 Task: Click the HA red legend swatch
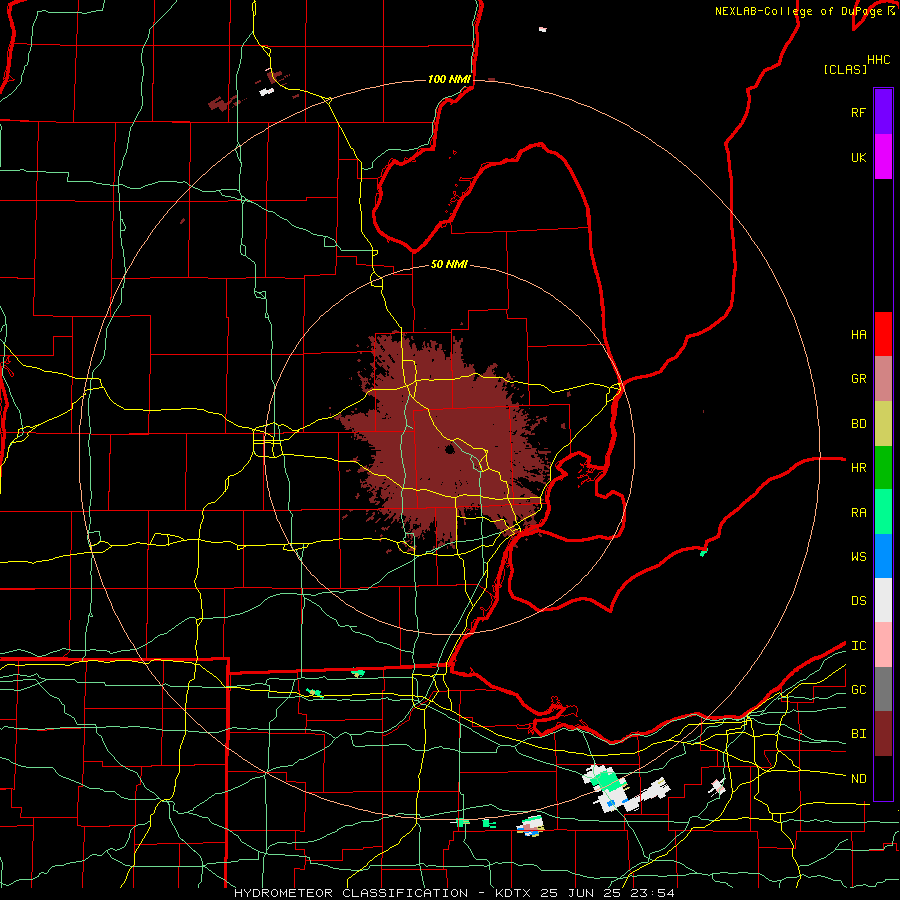(x=883, y=334)
